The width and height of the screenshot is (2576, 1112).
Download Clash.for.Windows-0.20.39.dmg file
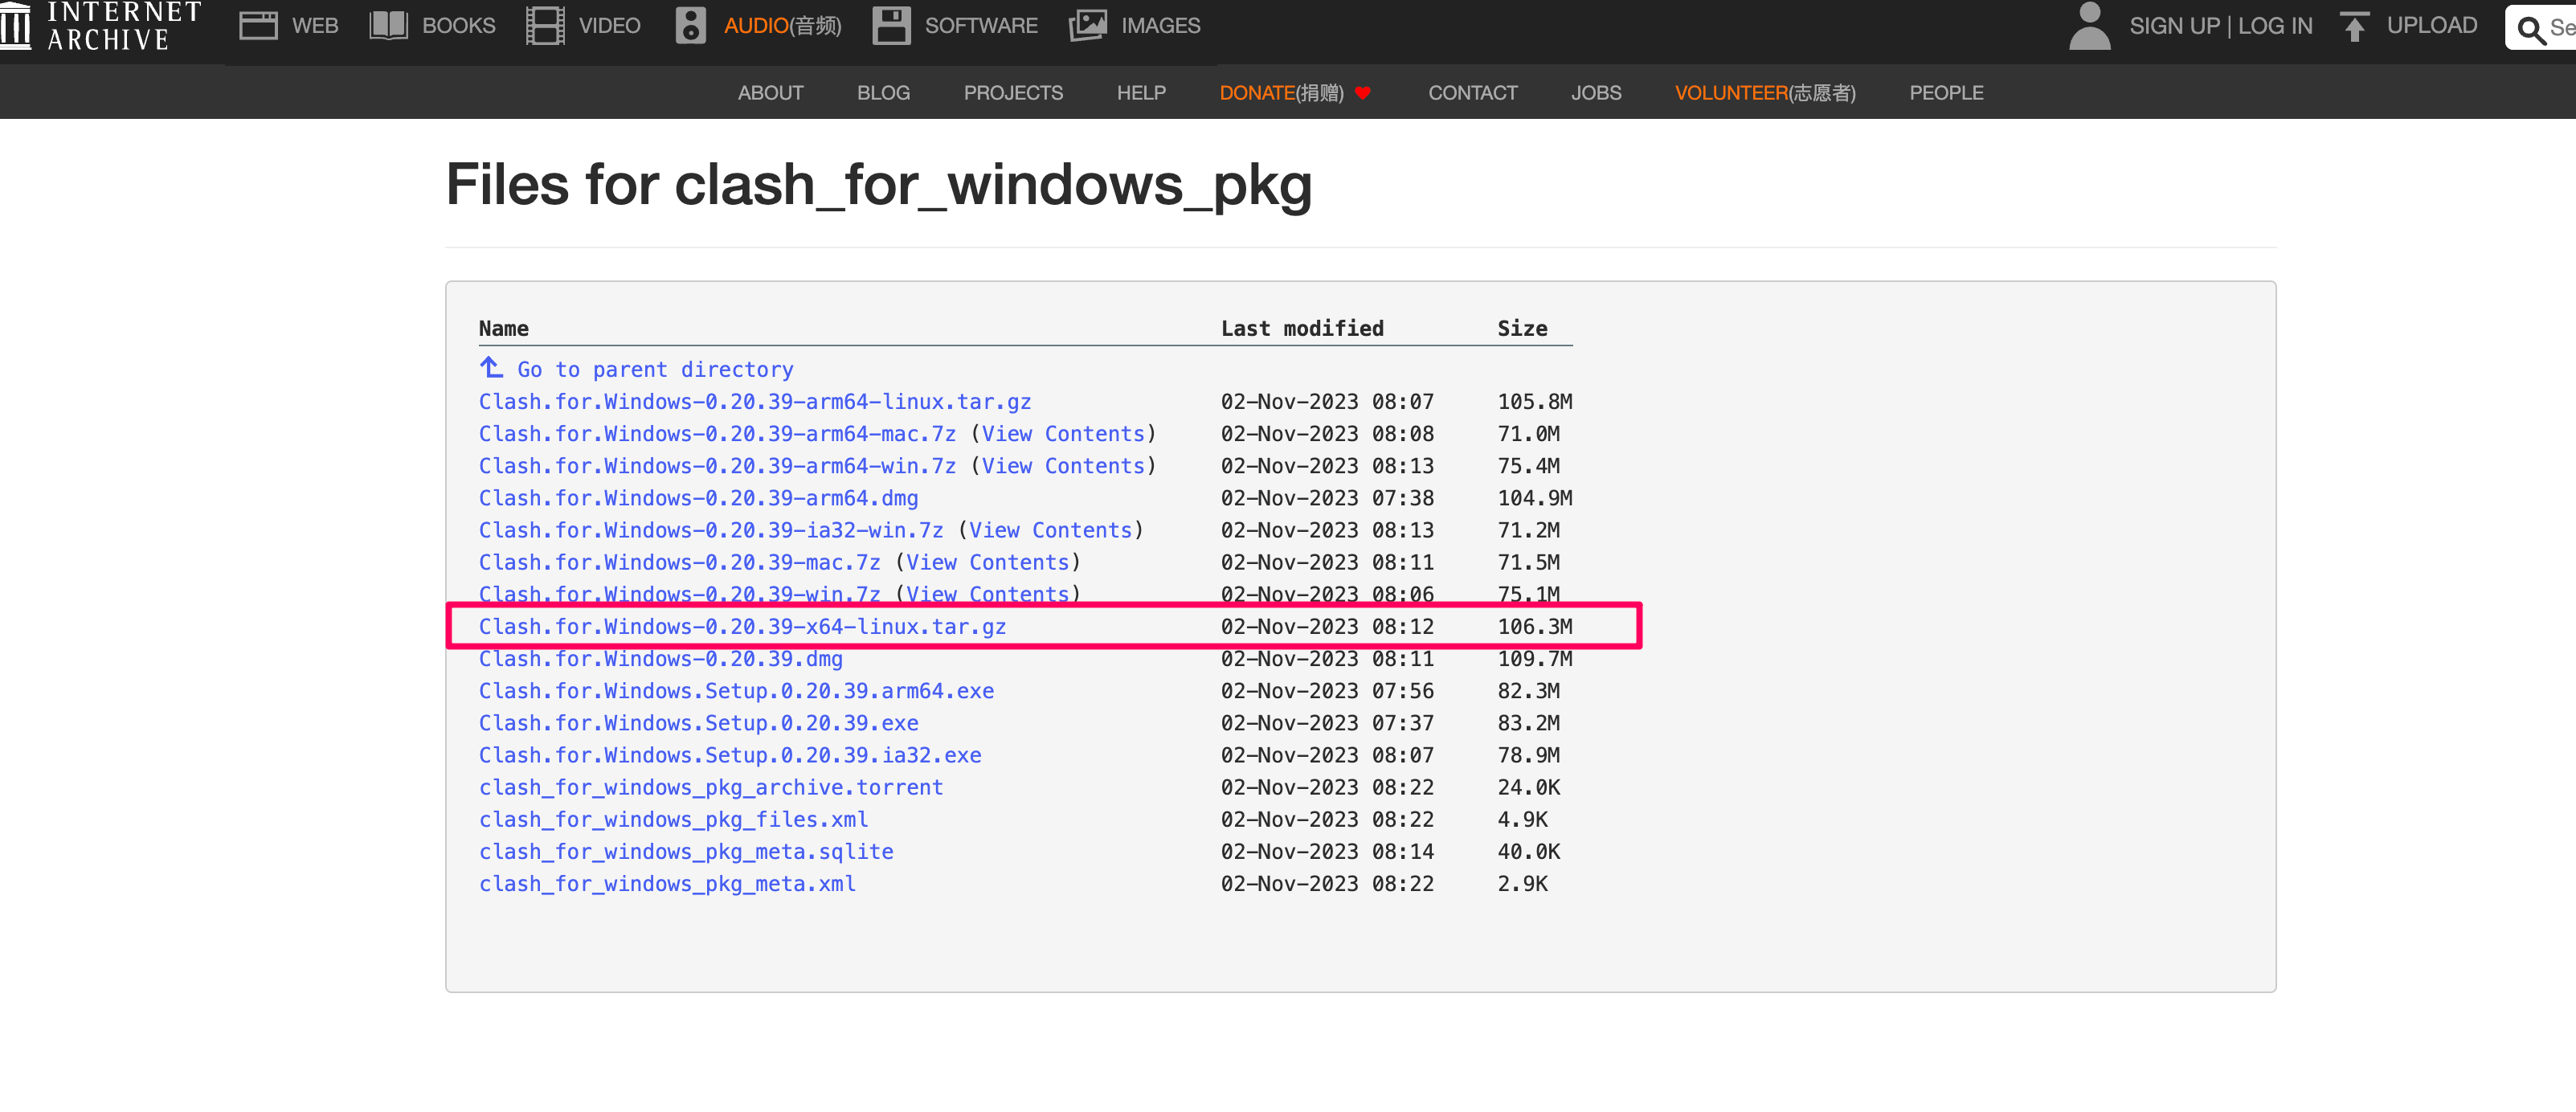661,659
